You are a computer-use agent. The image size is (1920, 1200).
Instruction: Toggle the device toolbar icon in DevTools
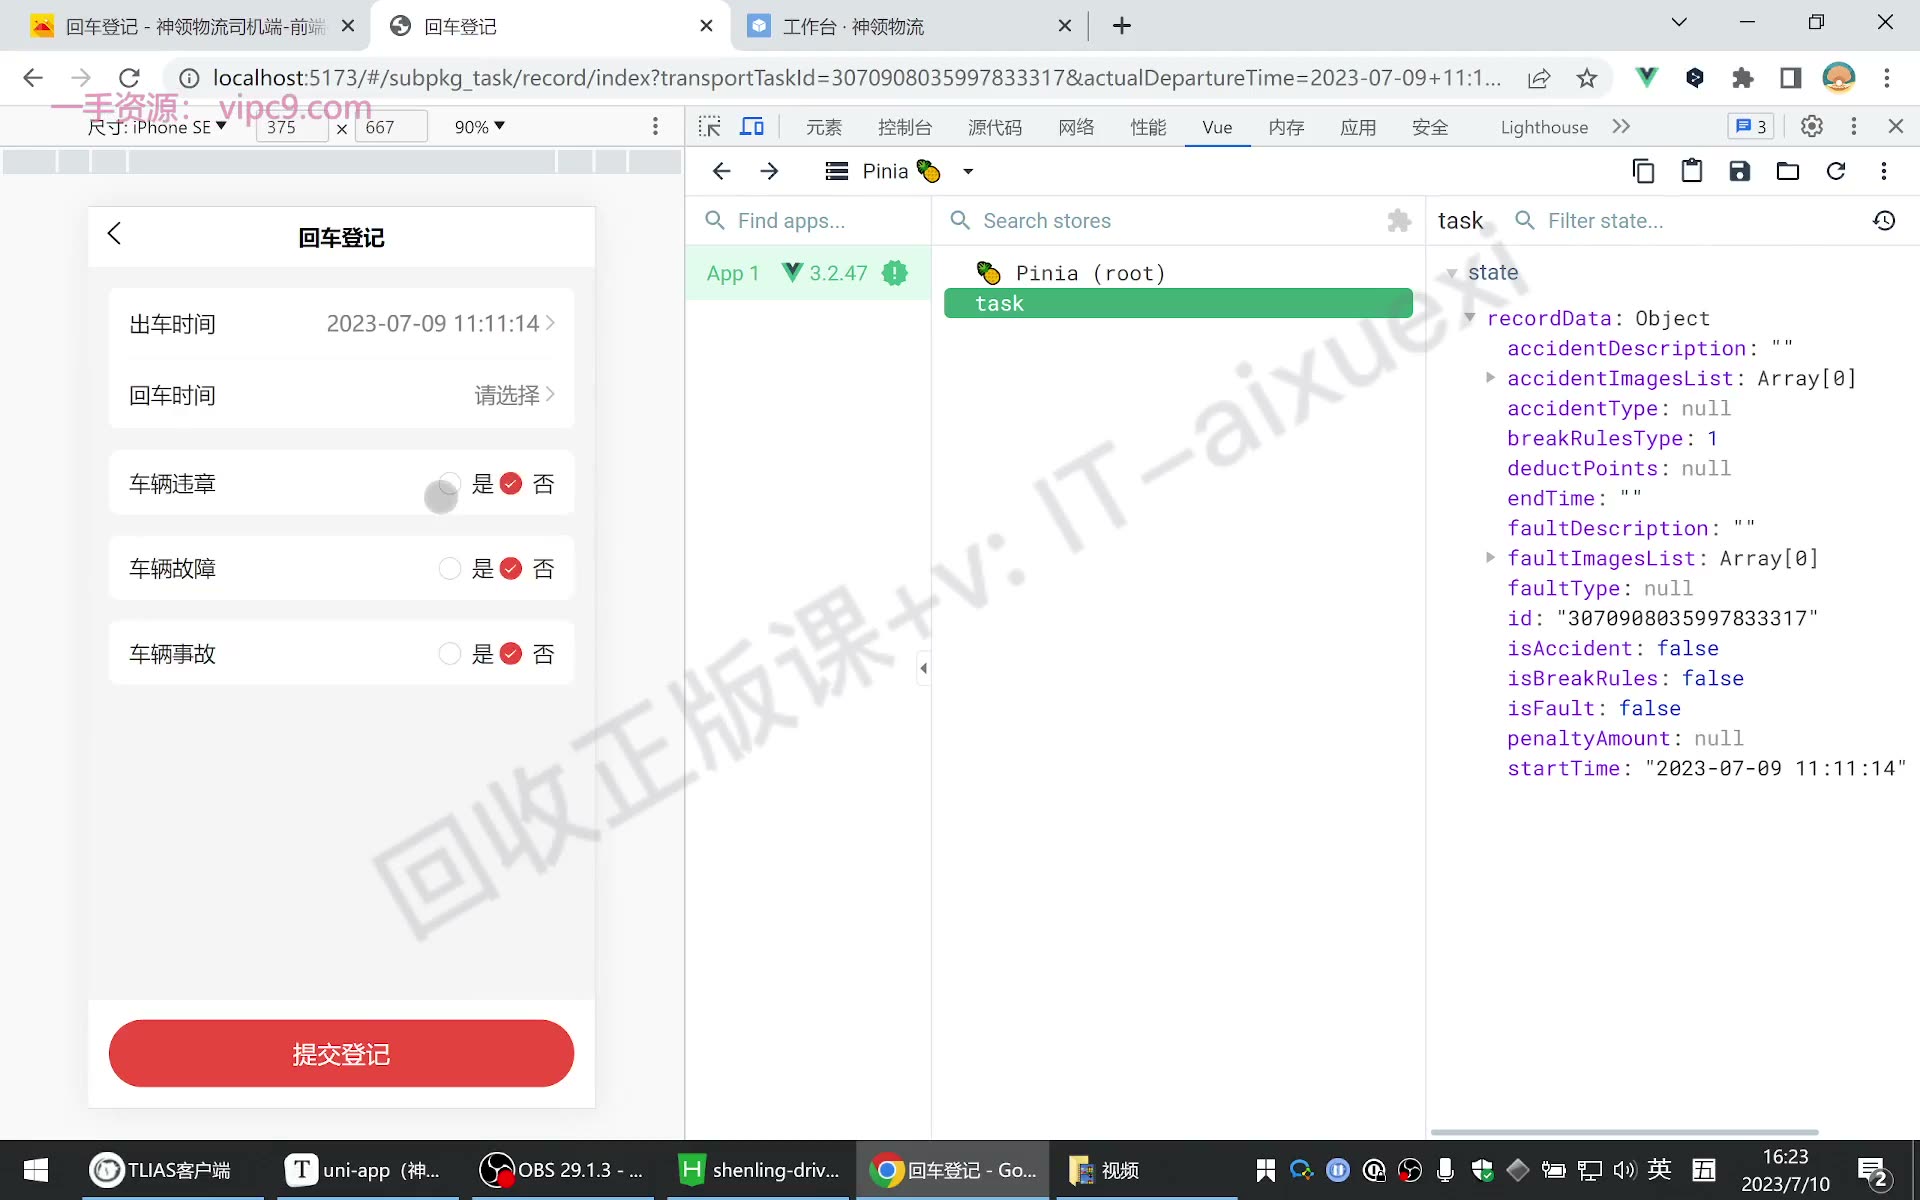752,127
